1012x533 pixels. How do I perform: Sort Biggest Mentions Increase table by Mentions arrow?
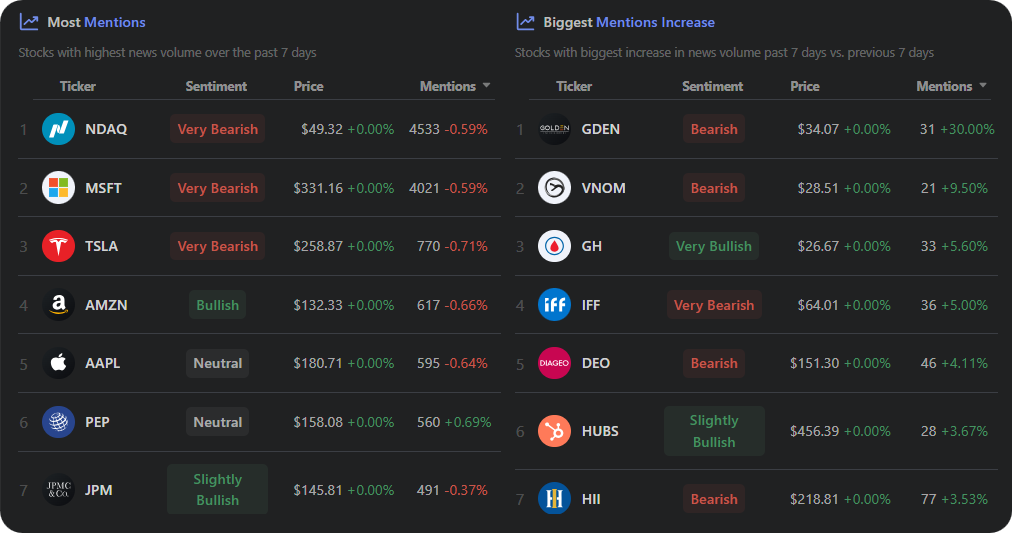point(983,85)
